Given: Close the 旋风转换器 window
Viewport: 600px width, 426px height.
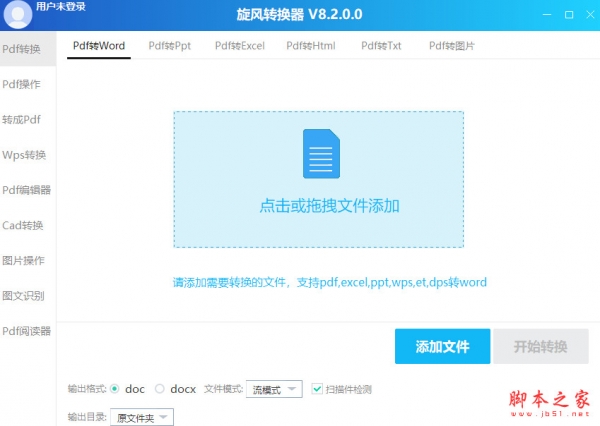Looking at the screenshot, I should point(590,15).
